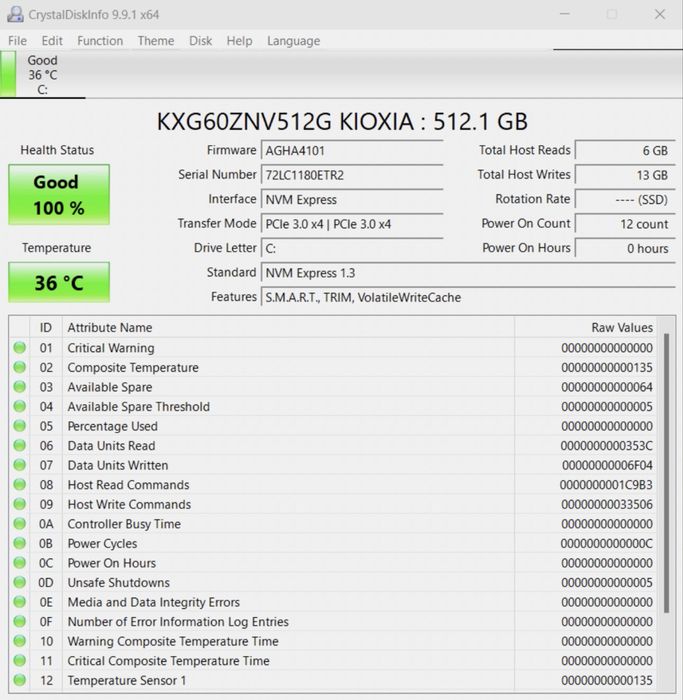Click the drive title KXG60ZNV512G KIOXIA

tap(342, 121)
